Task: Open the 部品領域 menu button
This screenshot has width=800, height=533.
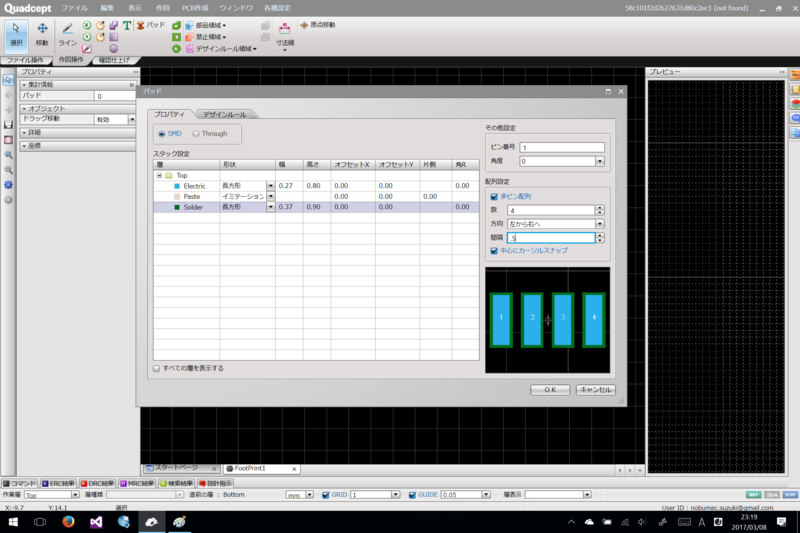Action: [x=206, y=25]
